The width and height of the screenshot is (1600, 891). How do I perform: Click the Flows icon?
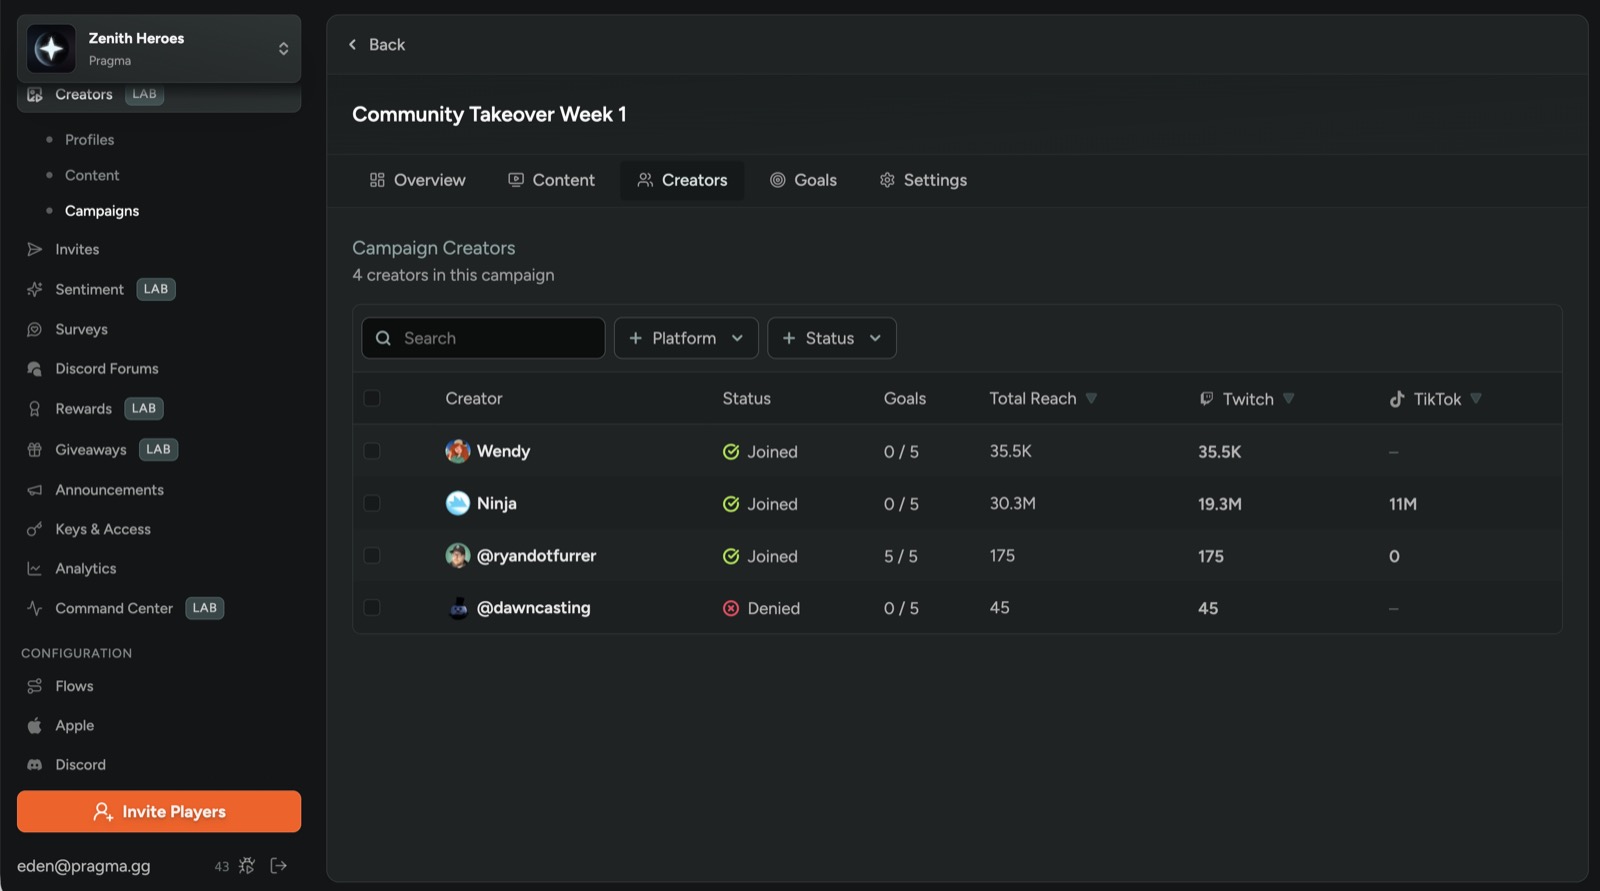35,686
